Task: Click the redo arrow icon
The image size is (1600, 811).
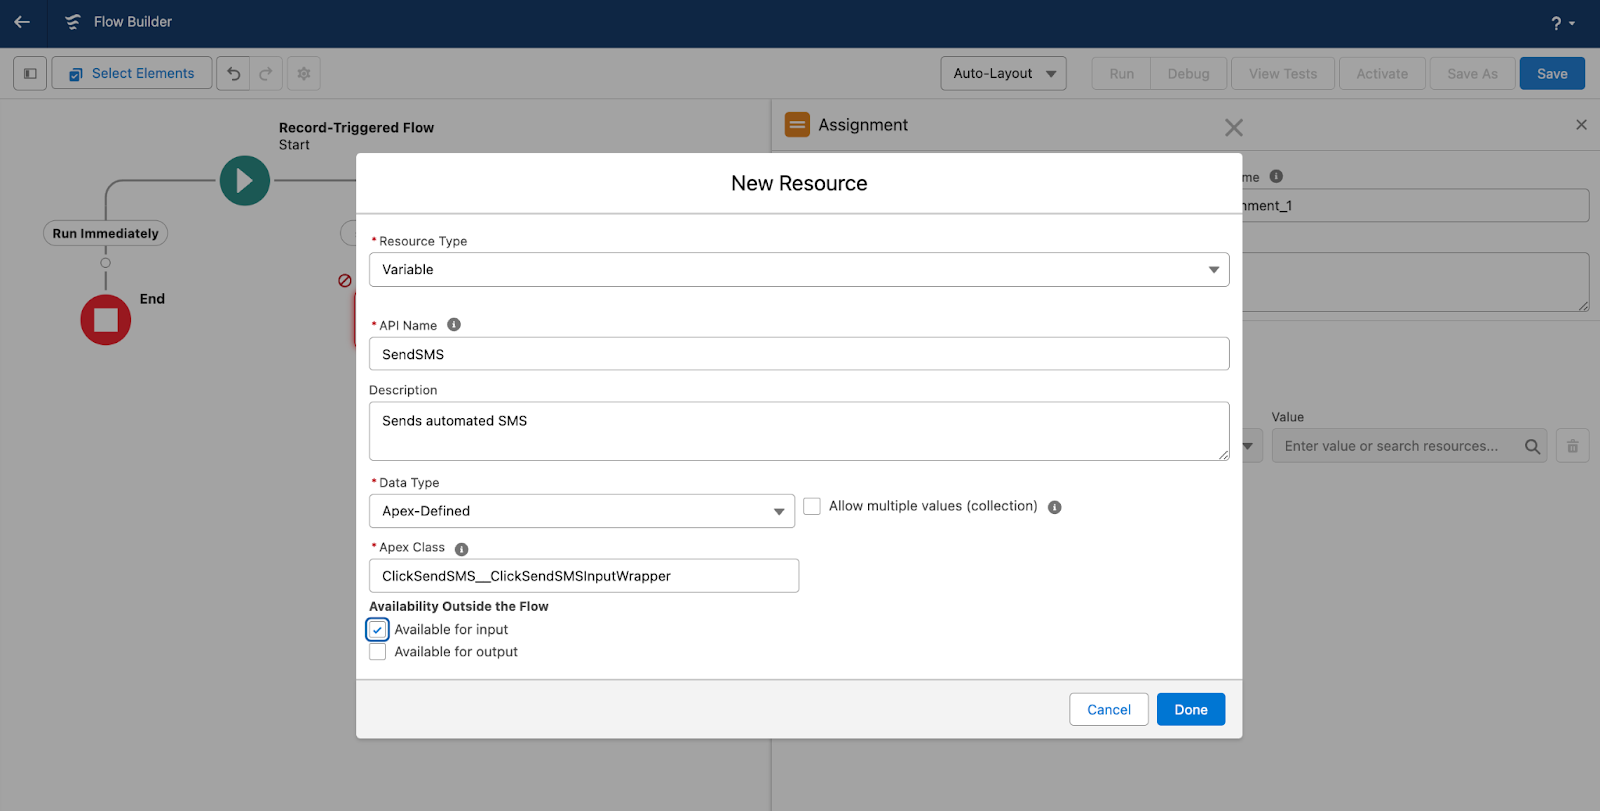Action: 266,73
